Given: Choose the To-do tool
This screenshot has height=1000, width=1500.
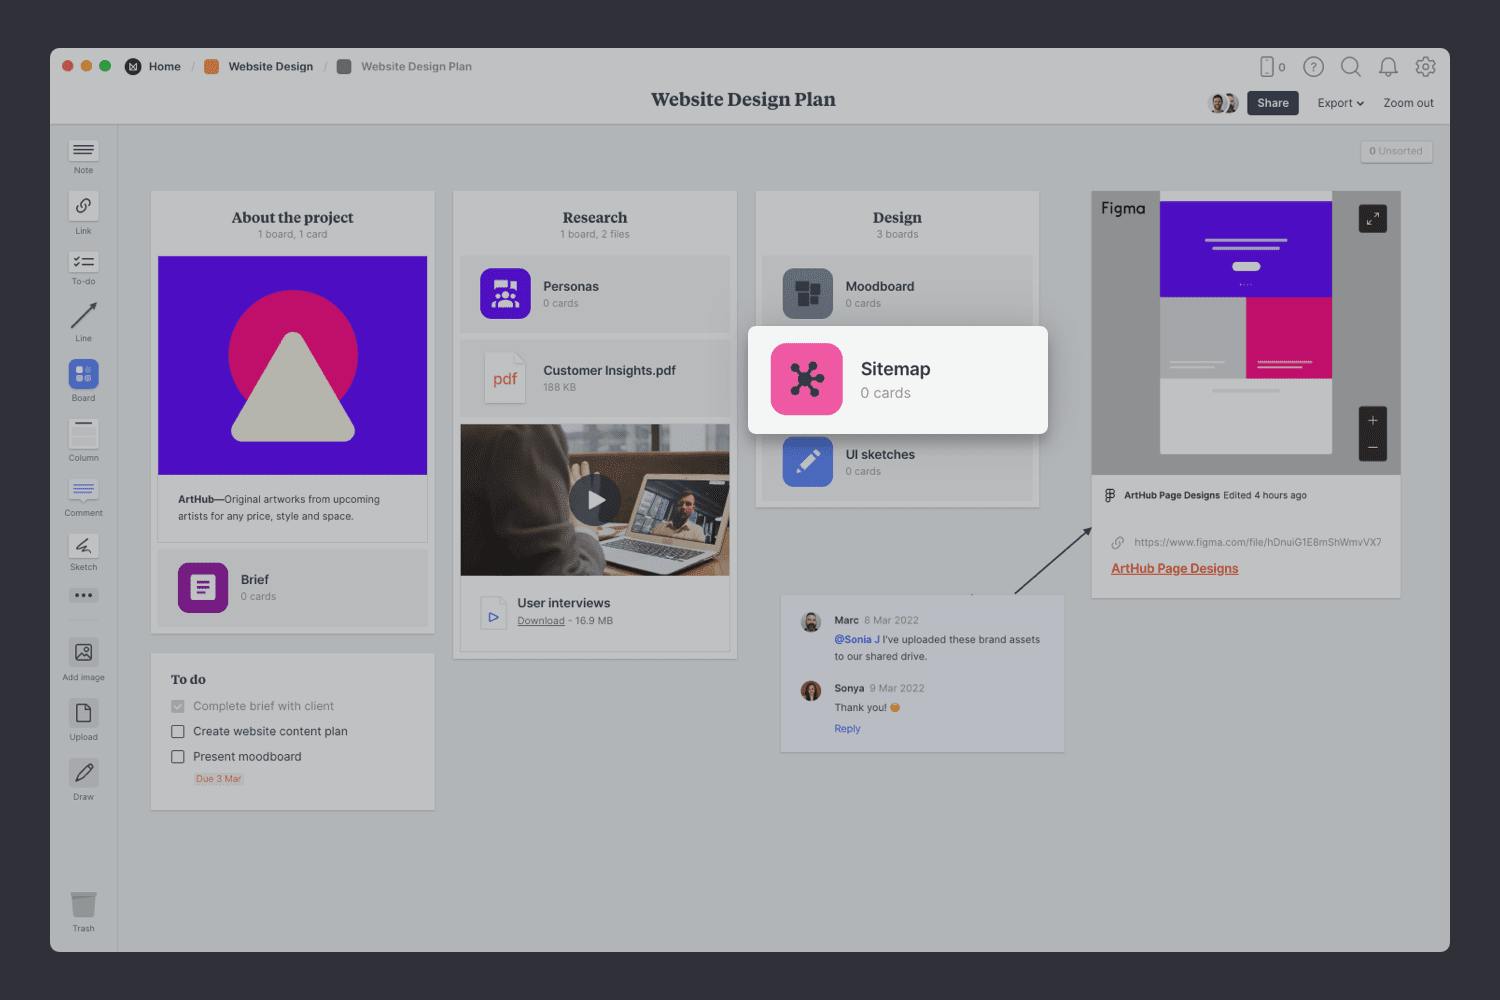Looking at the screenshot, I should pyautogui.click(x=83, y=262).
